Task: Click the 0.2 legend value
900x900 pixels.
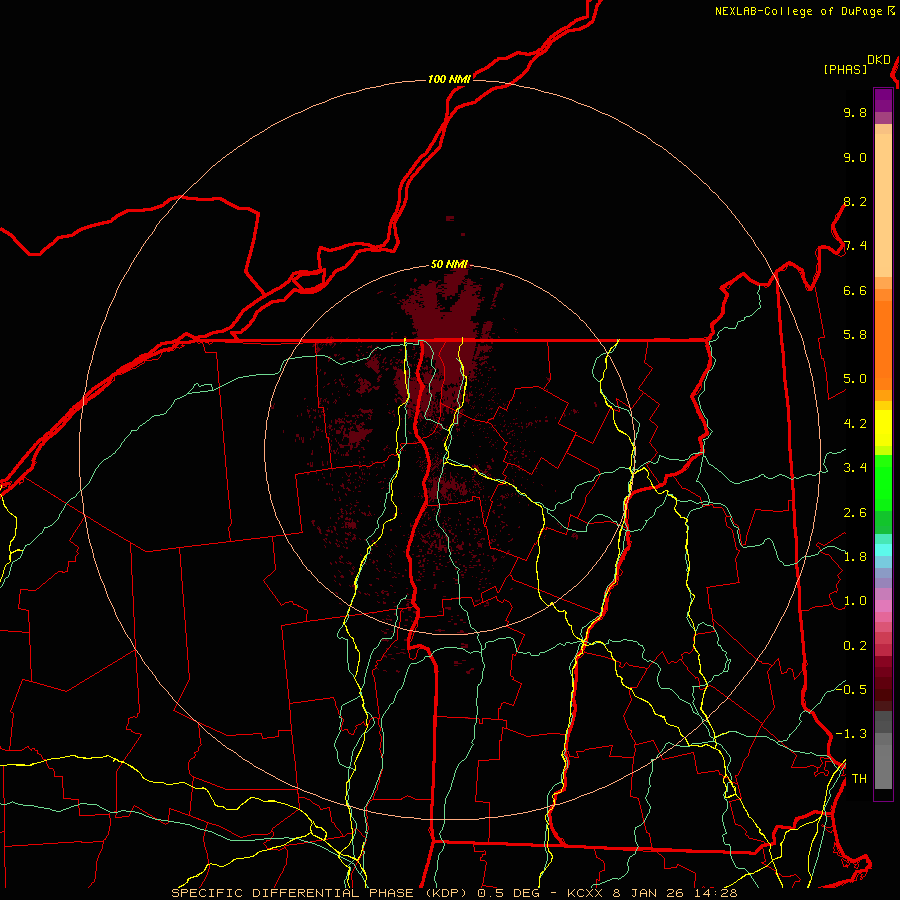Action: tap(855, 646)
